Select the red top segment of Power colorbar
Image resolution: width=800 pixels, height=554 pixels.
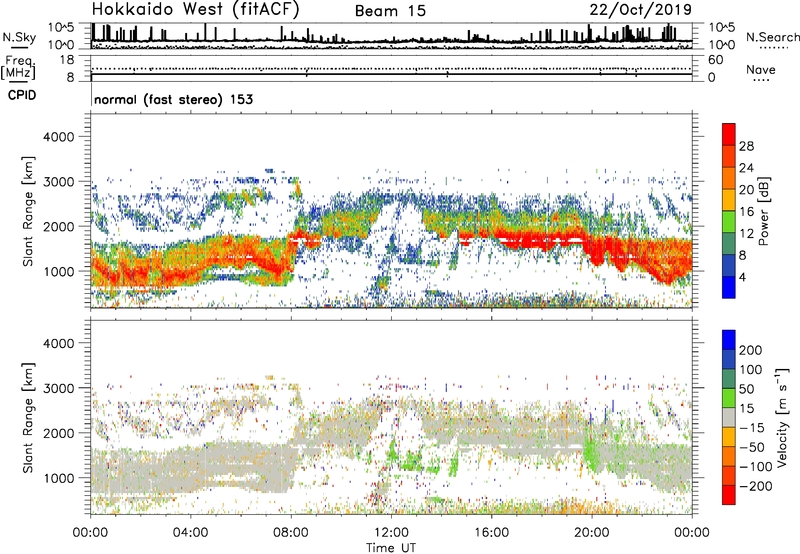[729, 134]
